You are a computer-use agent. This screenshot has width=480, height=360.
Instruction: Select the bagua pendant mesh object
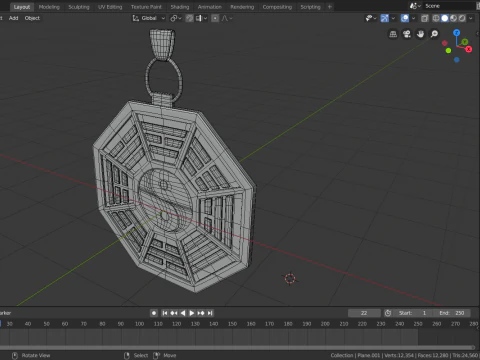175,197
